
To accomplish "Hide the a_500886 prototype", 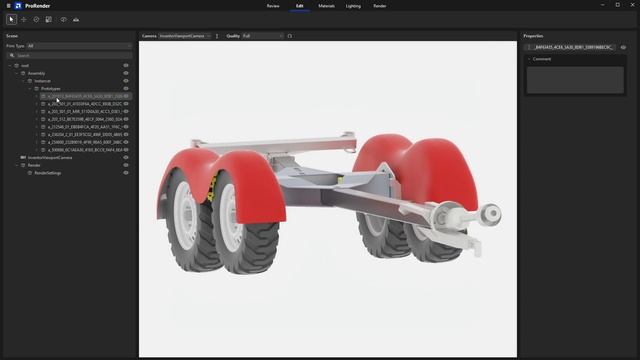I will pos(126,150).
